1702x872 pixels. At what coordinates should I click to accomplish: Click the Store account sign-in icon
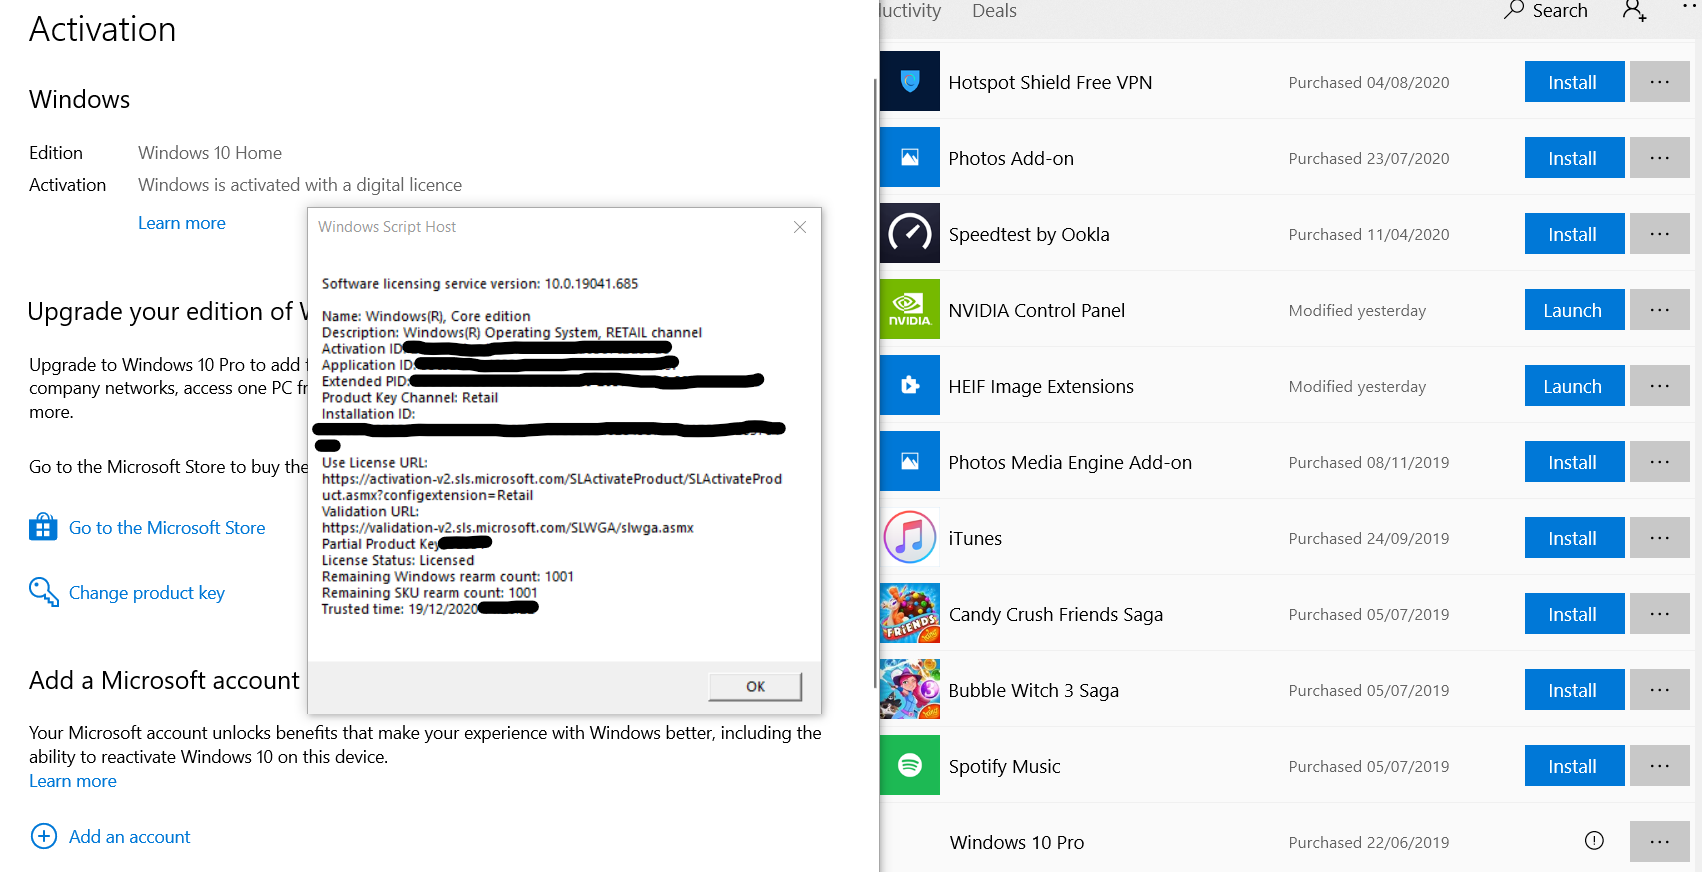1634,11
